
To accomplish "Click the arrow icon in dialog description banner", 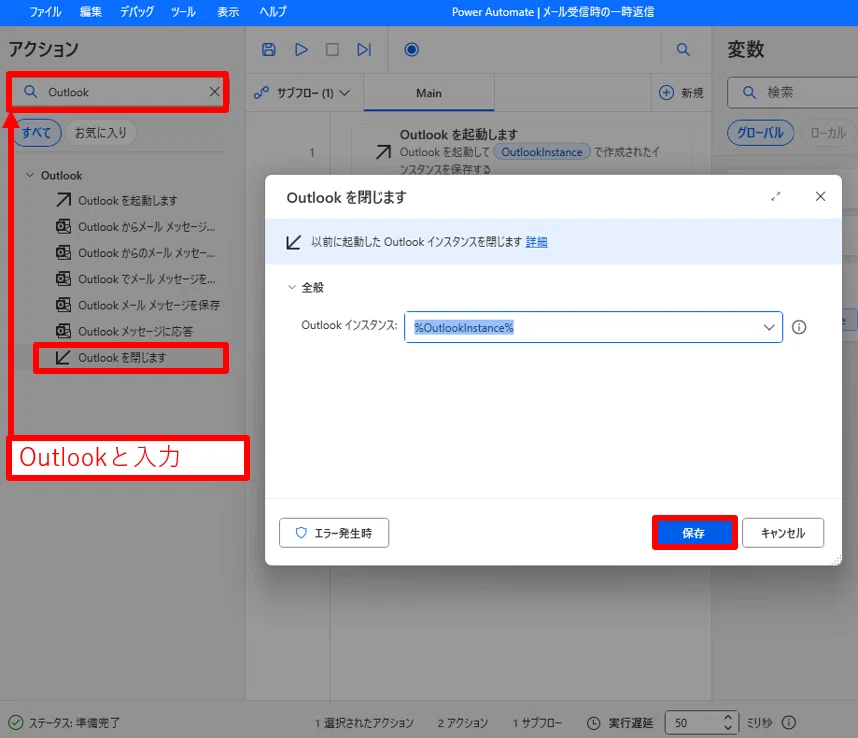I will pyautogui.click(x=293, y=242).
